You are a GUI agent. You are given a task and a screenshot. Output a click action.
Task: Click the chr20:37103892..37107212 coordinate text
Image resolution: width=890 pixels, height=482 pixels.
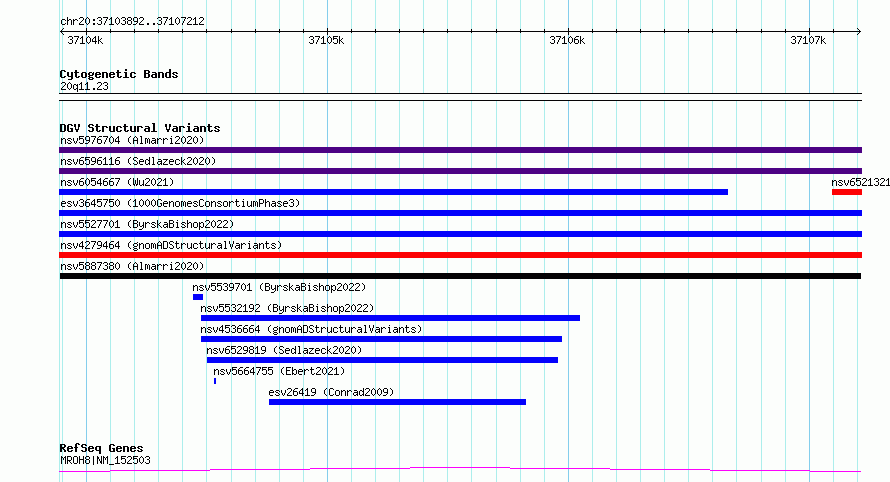[x=132, y=22]
